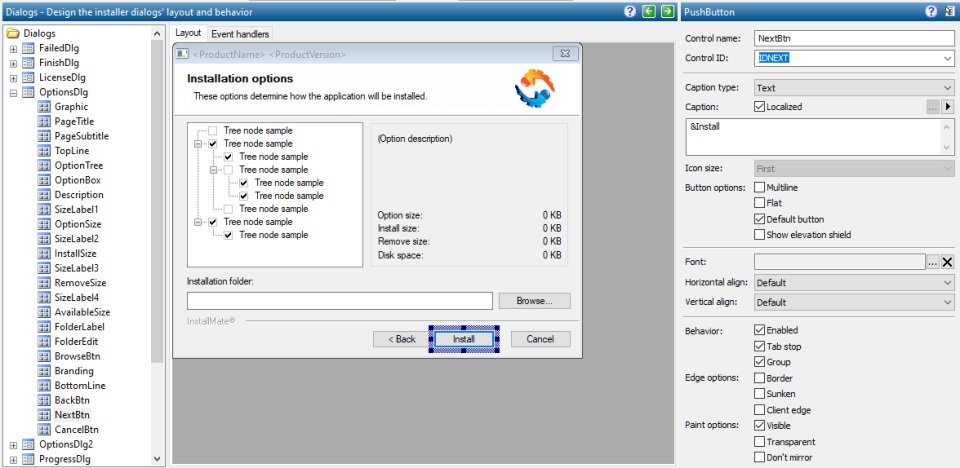Click the LicenseDlg dialog icon
This screenshot has height=468, width=960.
pos(28,77)
